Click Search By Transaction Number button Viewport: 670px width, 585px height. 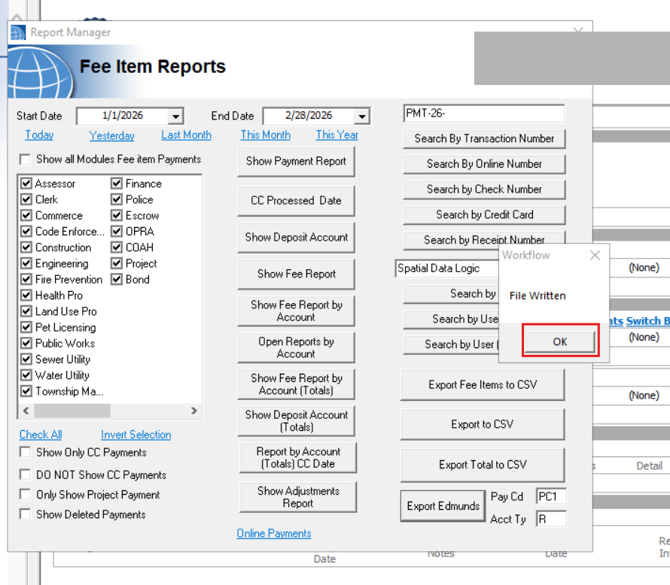click(x=483, y=139)
